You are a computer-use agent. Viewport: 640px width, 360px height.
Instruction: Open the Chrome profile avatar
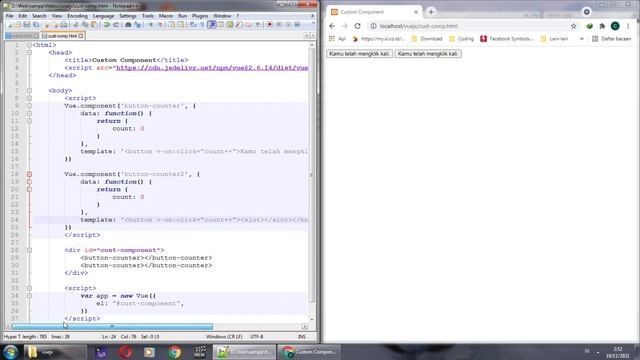(x=615, y=26)
